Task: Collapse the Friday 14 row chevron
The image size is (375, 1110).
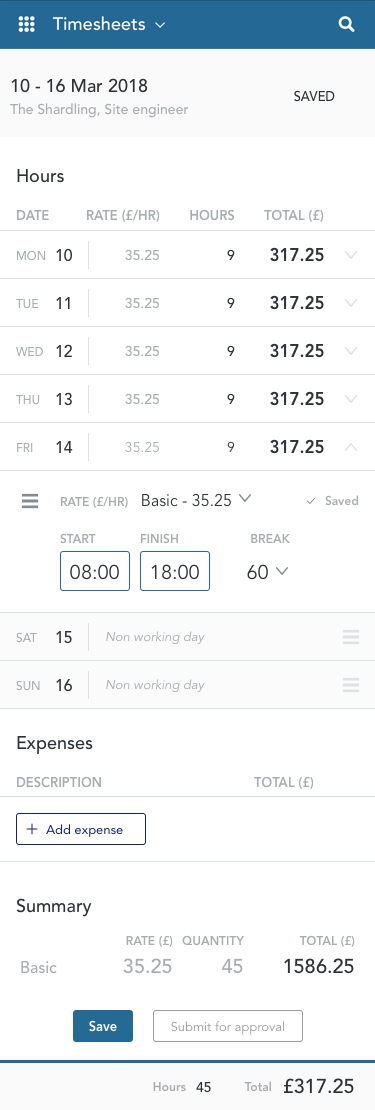Action: [x=351, y=447]
